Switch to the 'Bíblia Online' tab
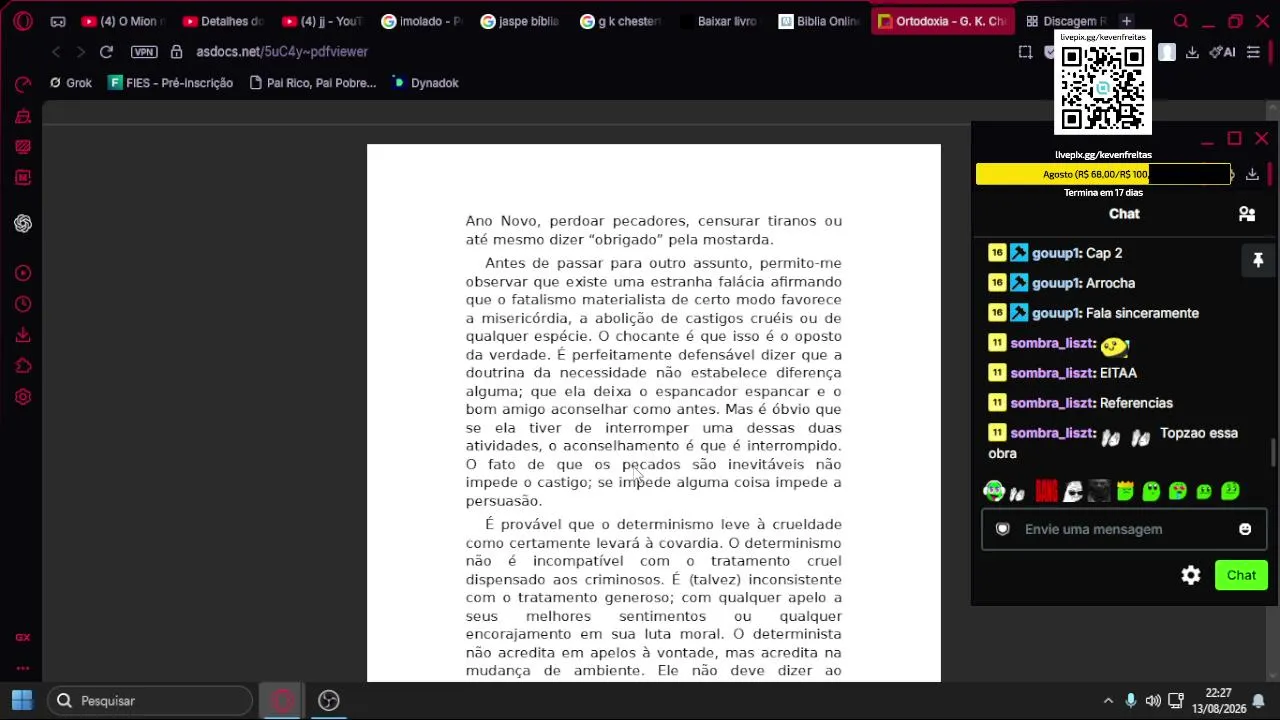1280x720 pixels. (x=819, y=21)
